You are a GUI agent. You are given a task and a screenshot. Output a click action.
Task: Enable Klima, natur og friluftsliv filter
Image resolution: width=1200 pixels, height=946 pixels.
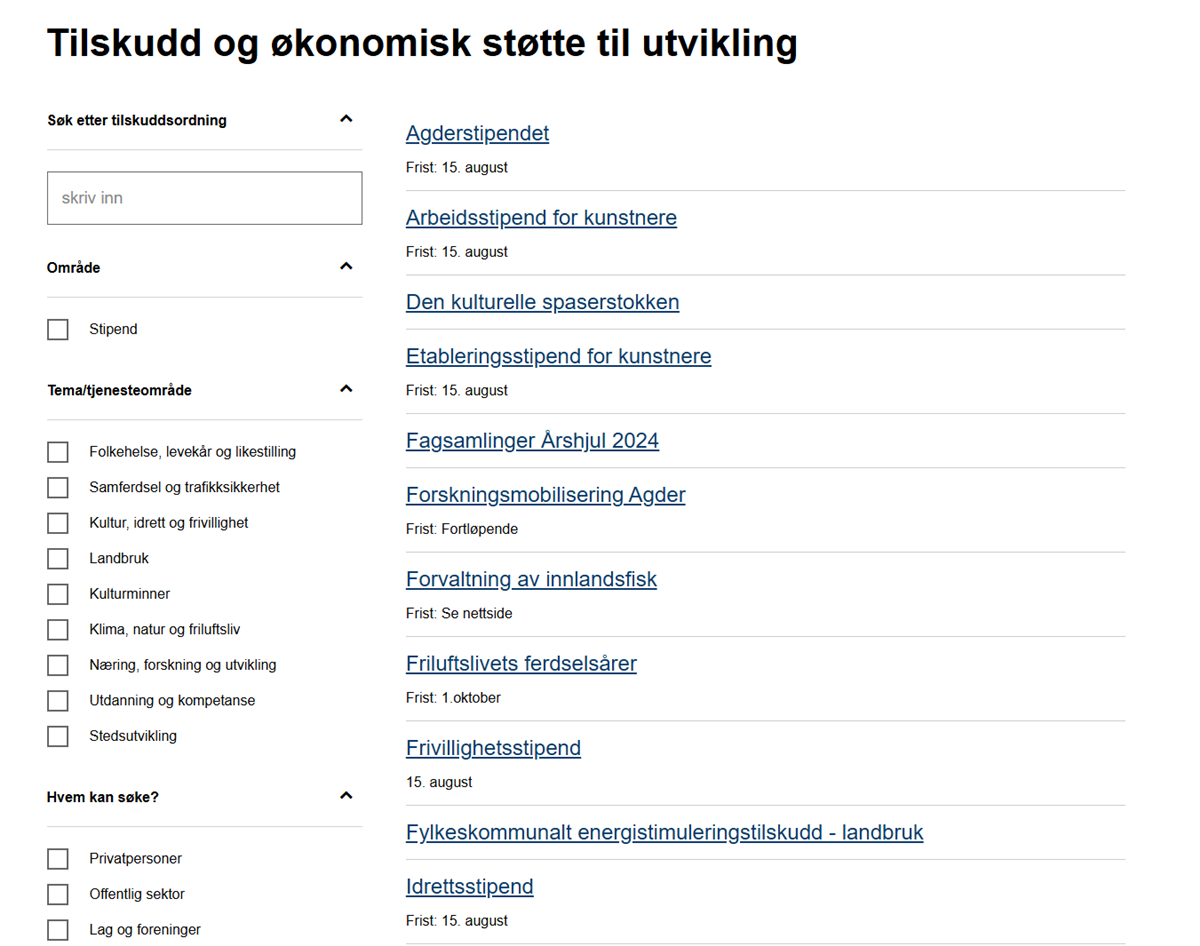coord(58,630)
